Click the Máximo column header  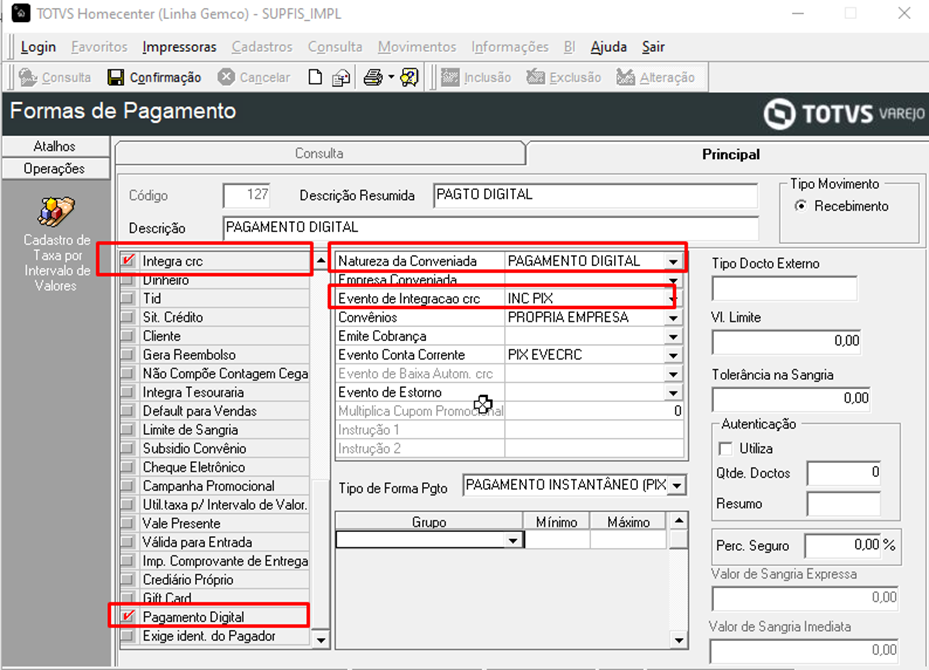(x=629, y=521)
